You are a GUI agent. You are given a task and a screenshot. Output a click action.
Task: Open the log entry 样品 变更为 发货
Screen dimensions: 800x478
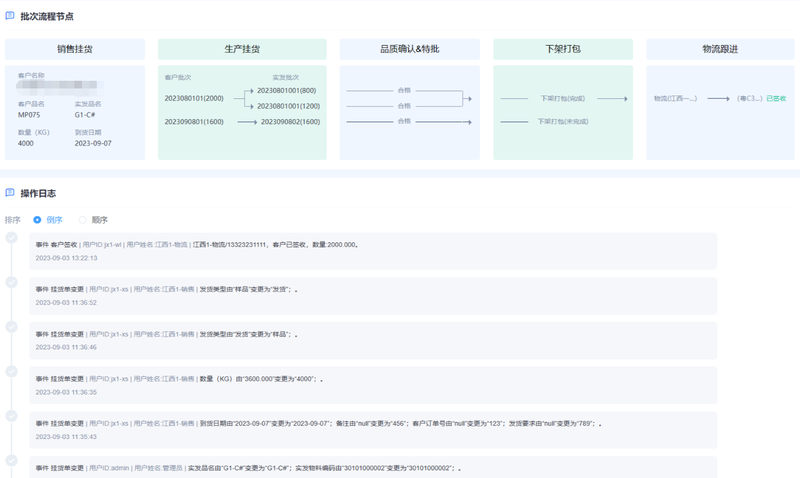click(x=373, y=296)
